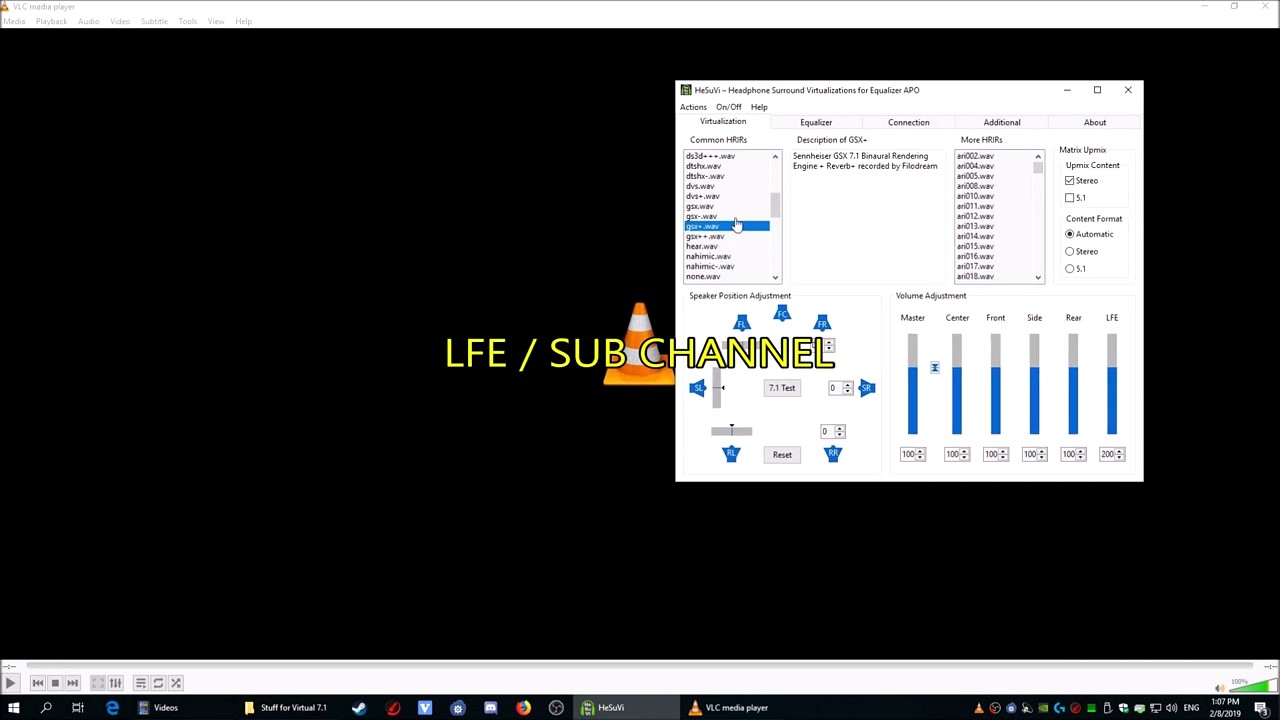Click the FL front-left speaker icon
Image resolution: width=1280 pixels, height=720 pixels.
point(742,322)
